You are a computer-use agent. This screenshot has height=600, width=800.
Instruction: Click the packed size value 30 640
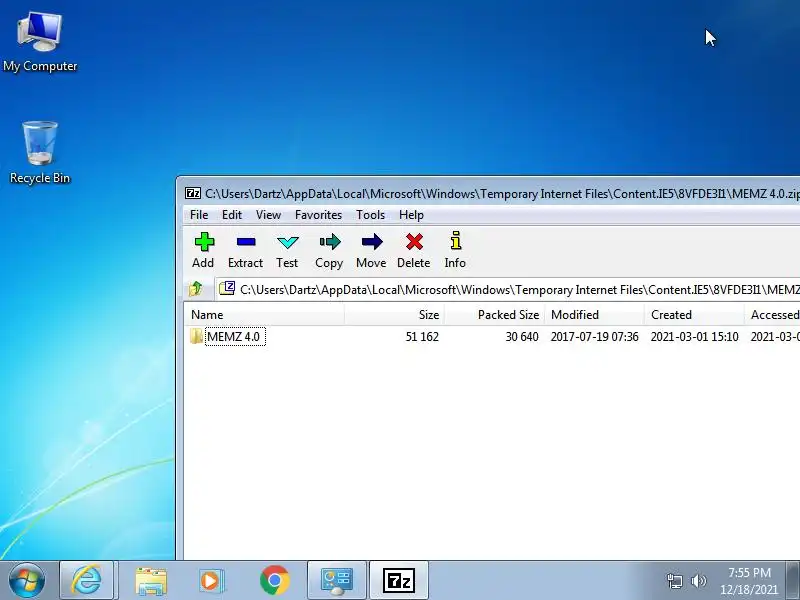click(x=522, y=337)
